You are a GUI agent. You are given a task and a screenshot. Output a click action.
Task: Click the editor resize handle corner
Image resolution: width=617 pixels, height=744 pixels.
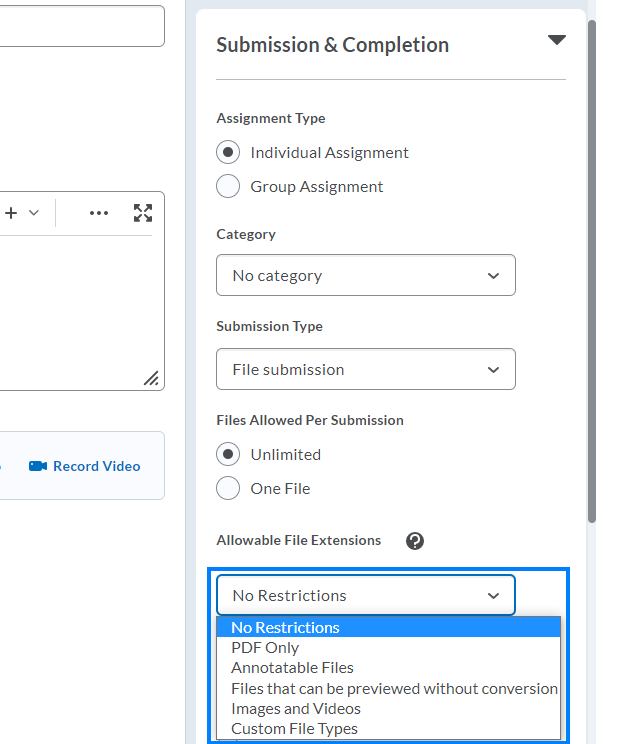(x=151, y=378)
